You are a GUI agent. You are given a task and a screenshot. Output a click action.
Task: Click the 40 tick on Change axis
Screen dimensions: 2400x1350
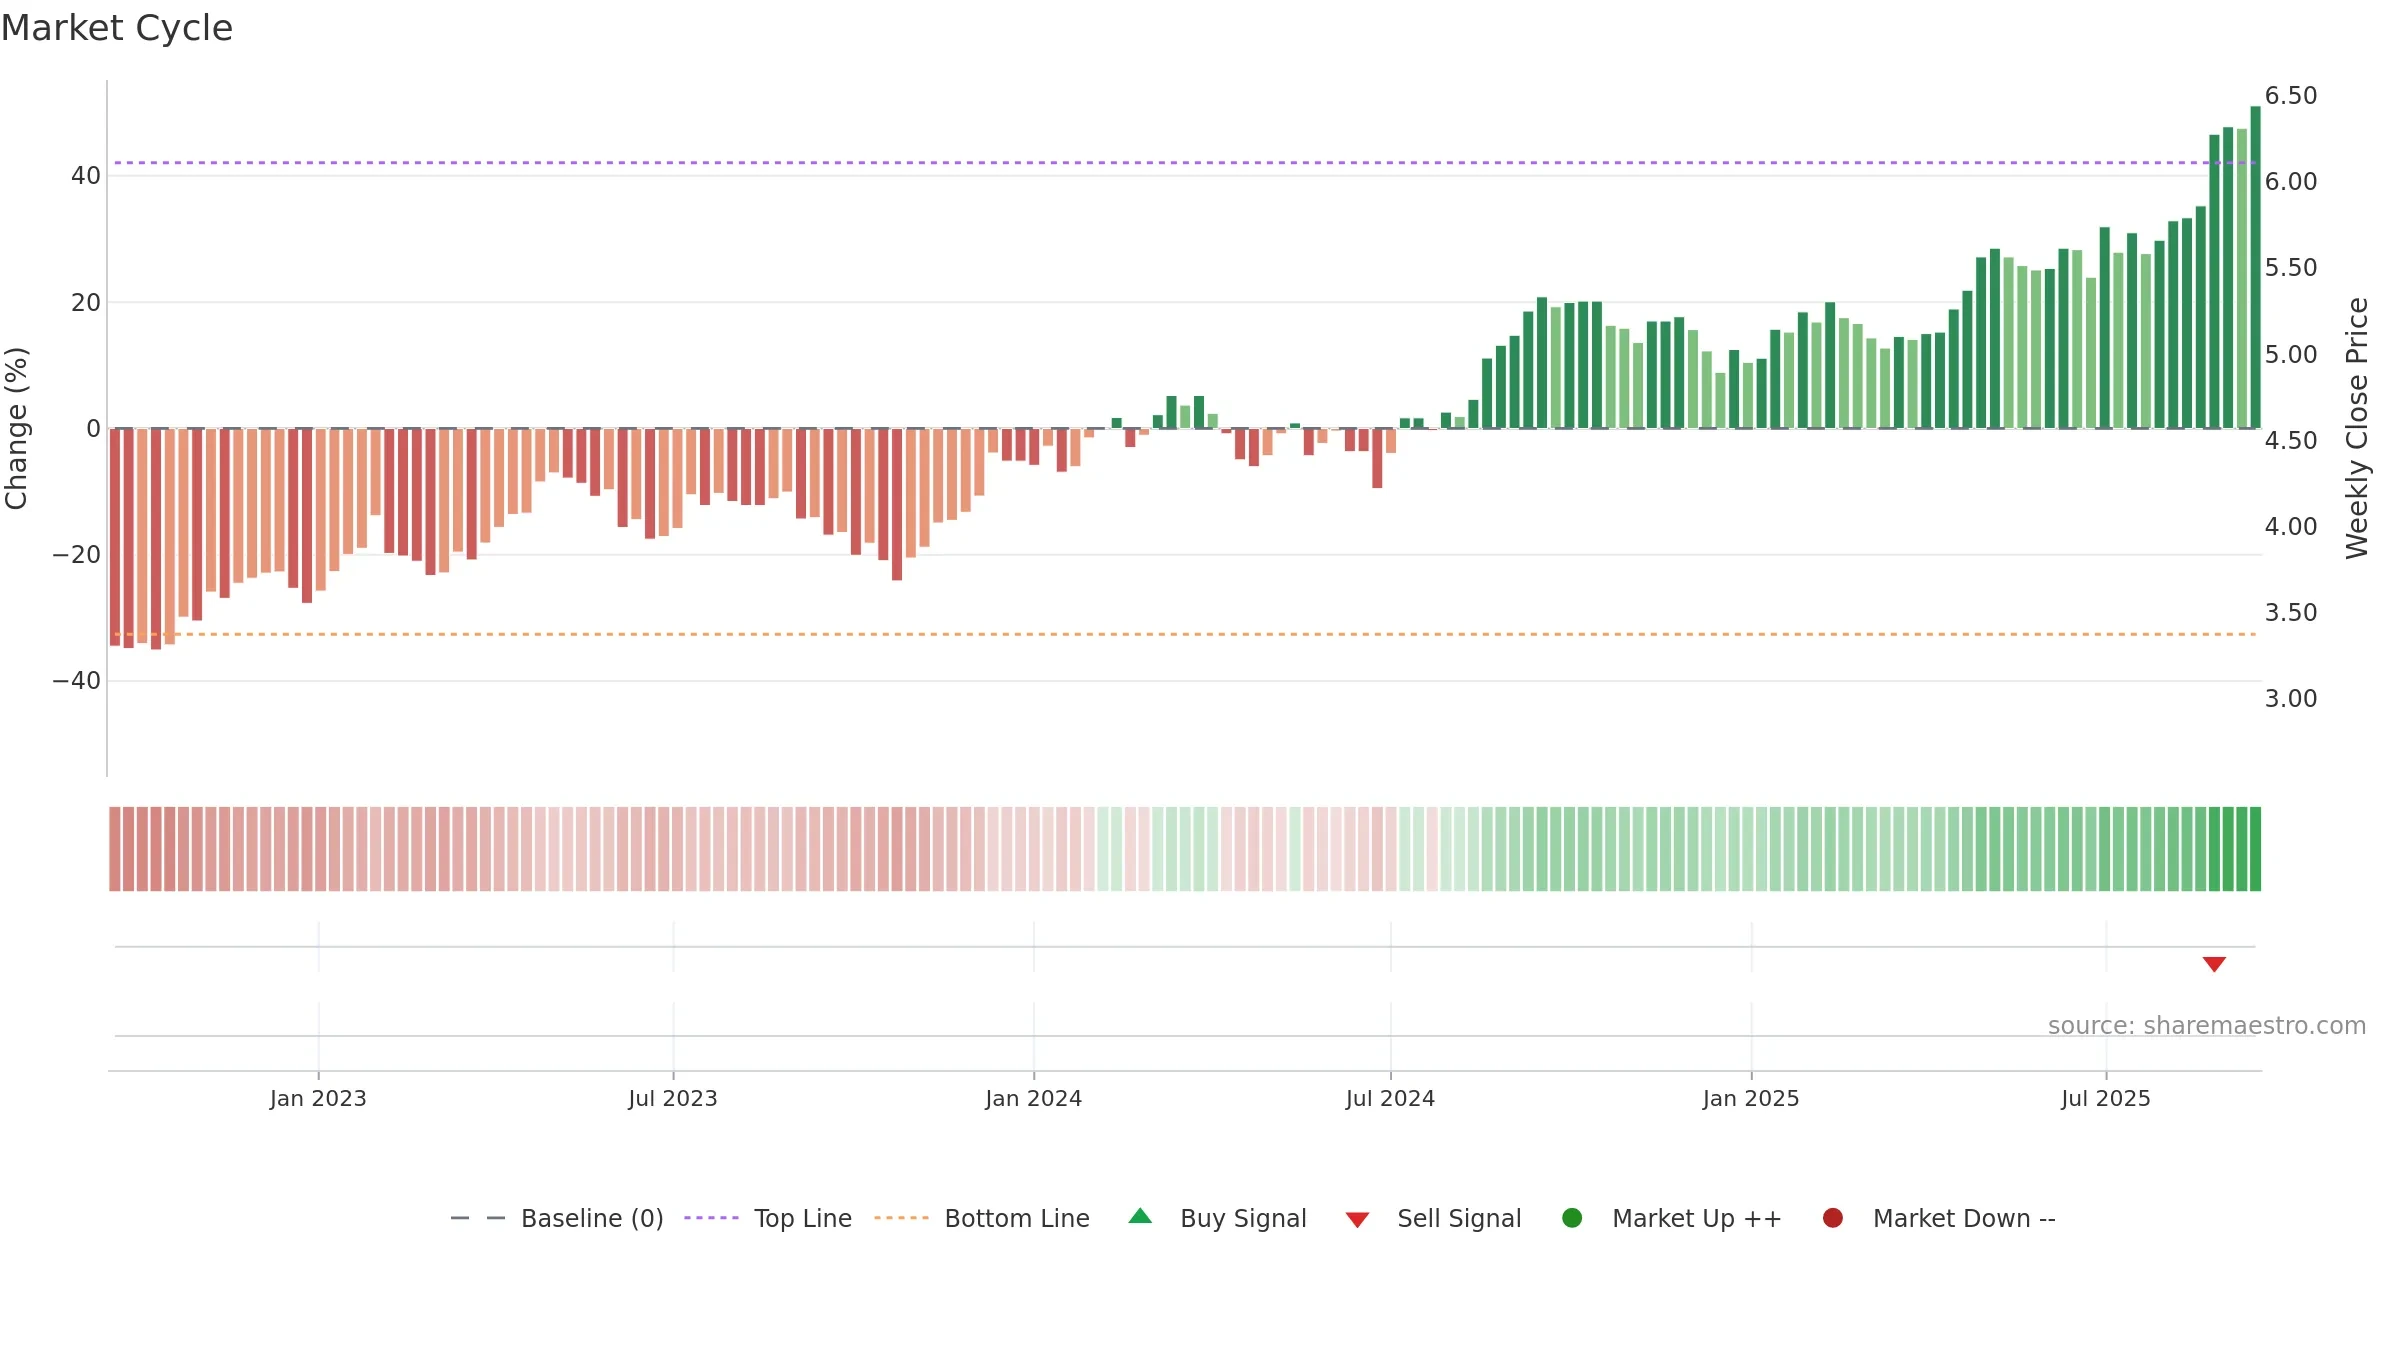(86, 176)
